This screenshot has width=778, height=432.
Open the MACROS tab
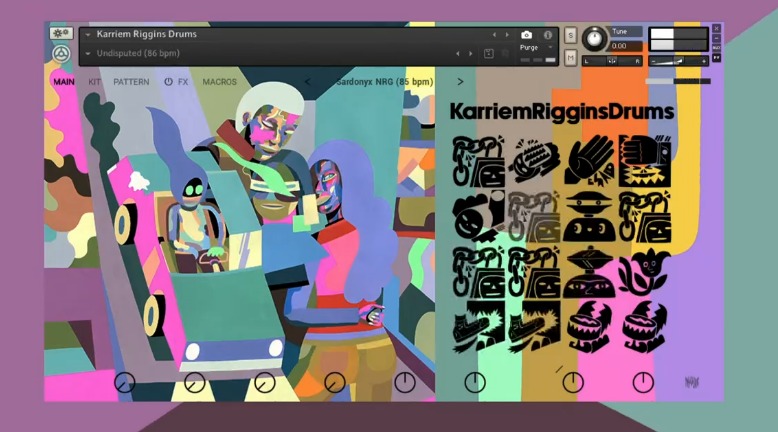(219, 82)
